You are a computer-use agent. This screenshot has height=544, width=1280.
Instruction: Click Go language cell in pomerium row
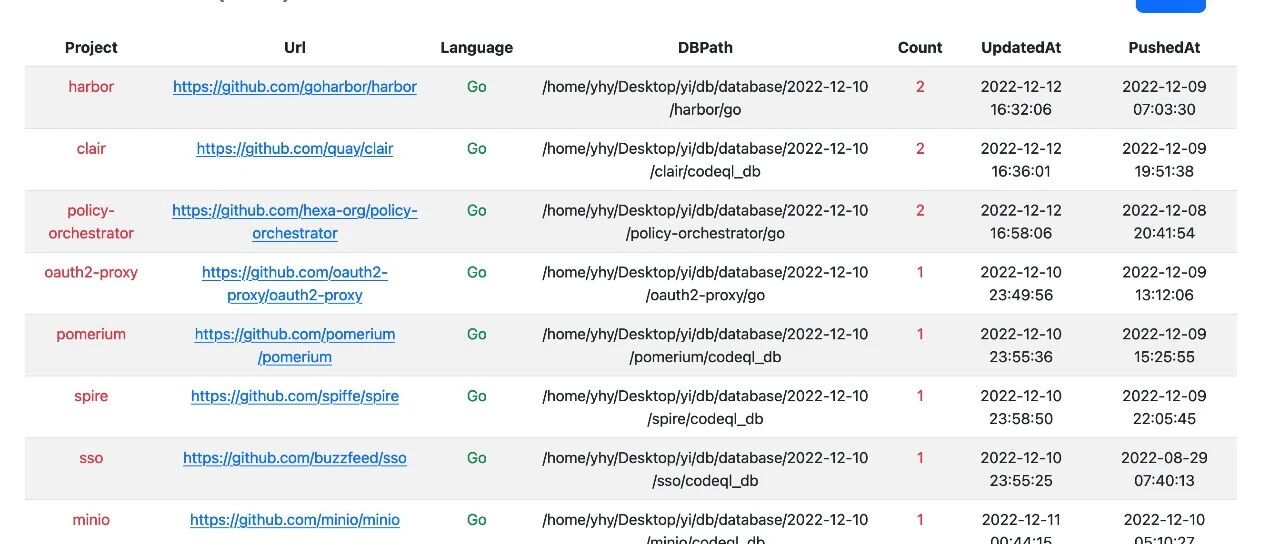click(x=477, y=335)
